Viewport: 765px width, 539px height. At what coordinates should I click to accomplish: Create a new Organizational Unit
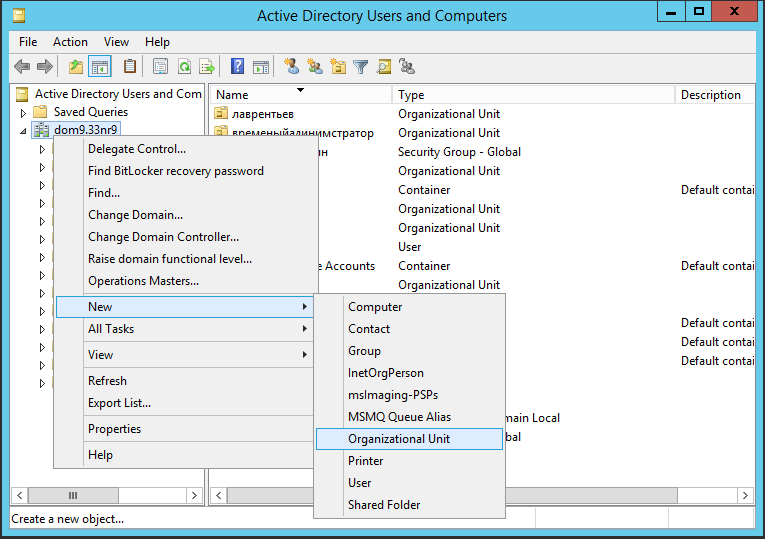tap(409, 439)
